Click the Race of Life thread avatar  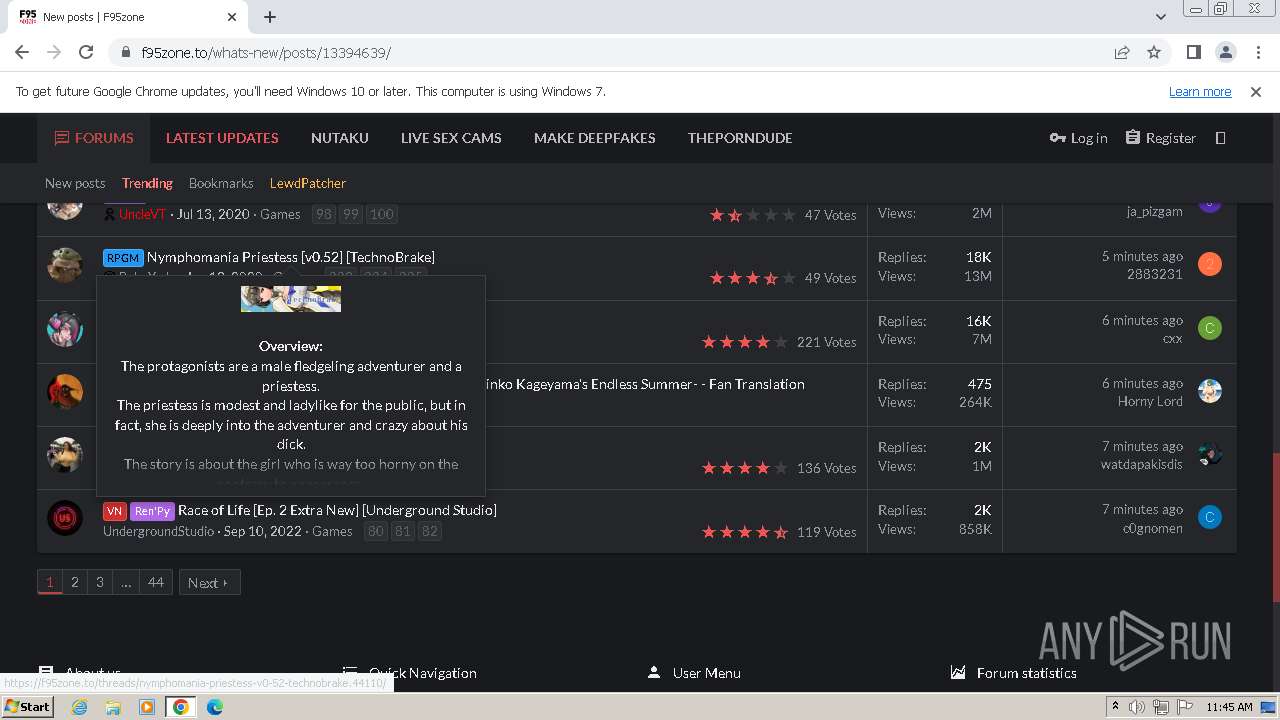pos(65,517)
